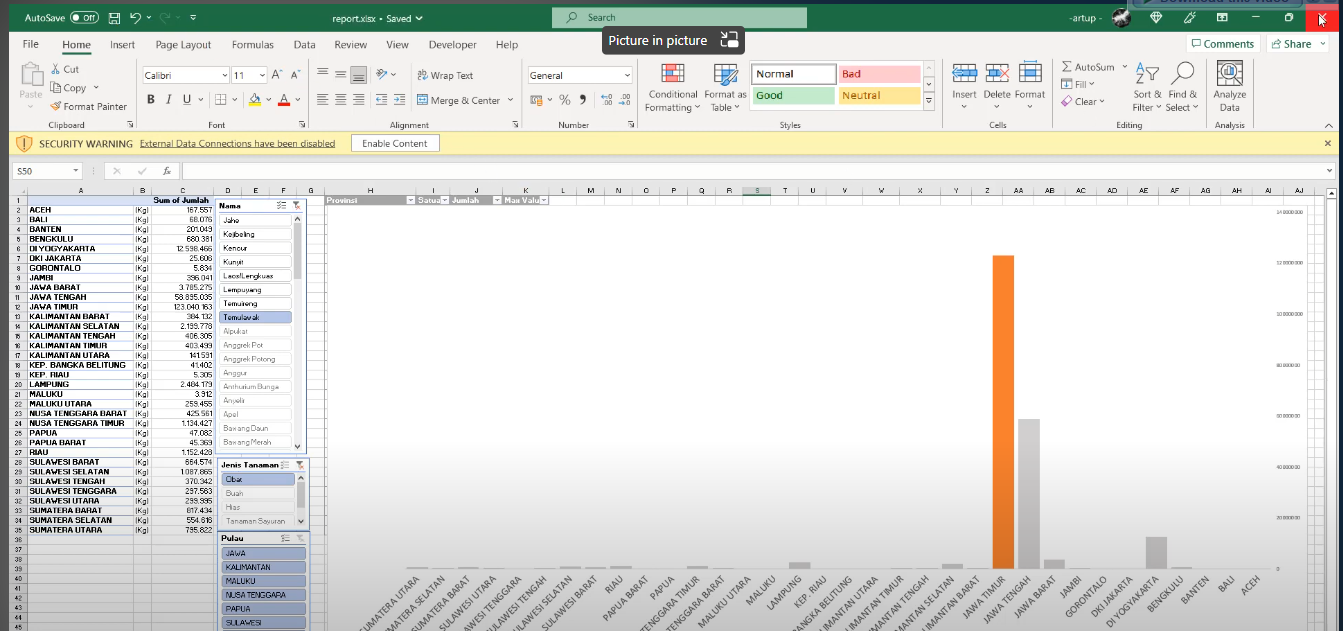Screen dimensions: 1343x631
Task: Switch to the Page Layout tab
Action: (x=183, y=45)
